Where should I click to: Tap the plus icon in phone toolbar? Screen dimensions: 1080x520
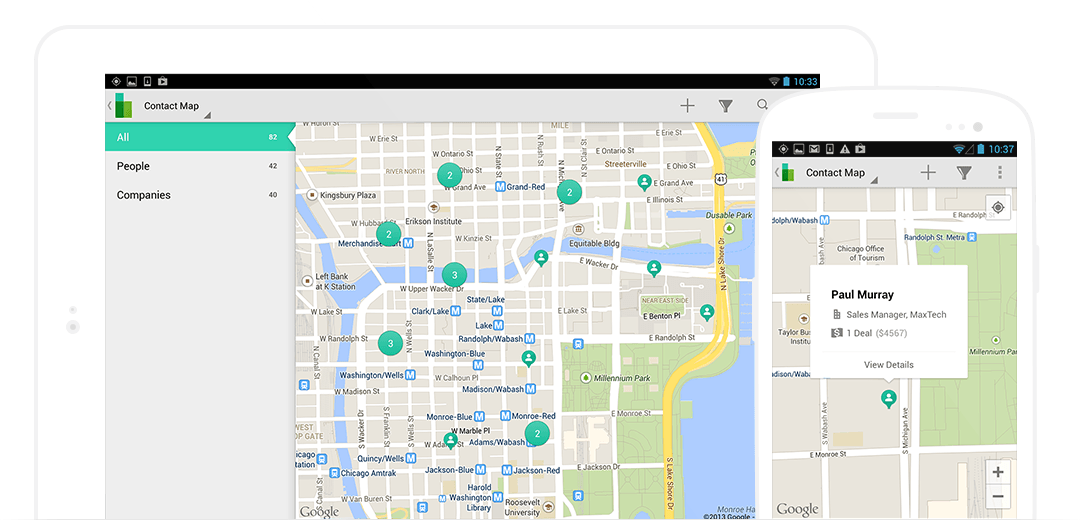[928, 173]
